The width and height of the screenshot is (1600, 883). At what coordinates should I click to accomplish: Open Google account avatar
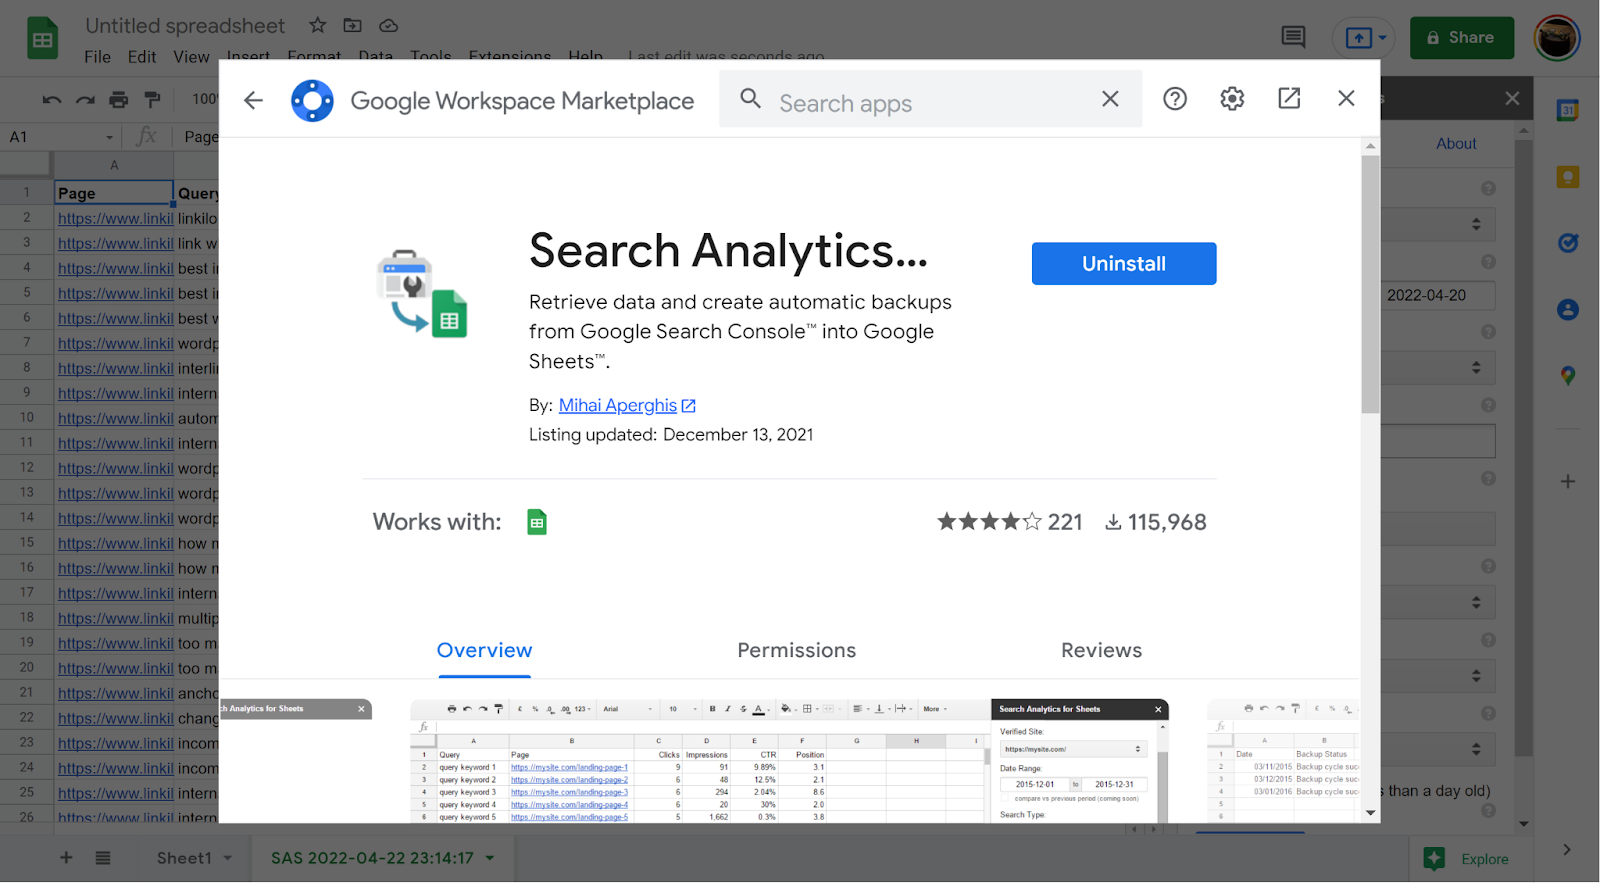[x=1557, y=38]
